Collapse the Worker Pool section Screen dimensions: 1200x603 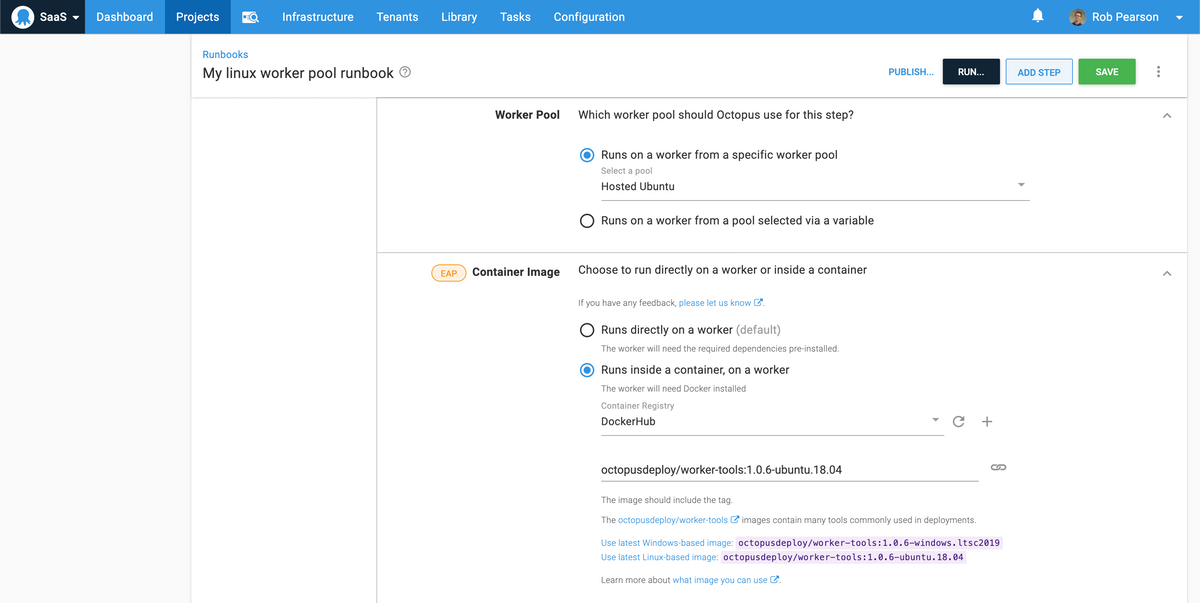[1166, 116]
